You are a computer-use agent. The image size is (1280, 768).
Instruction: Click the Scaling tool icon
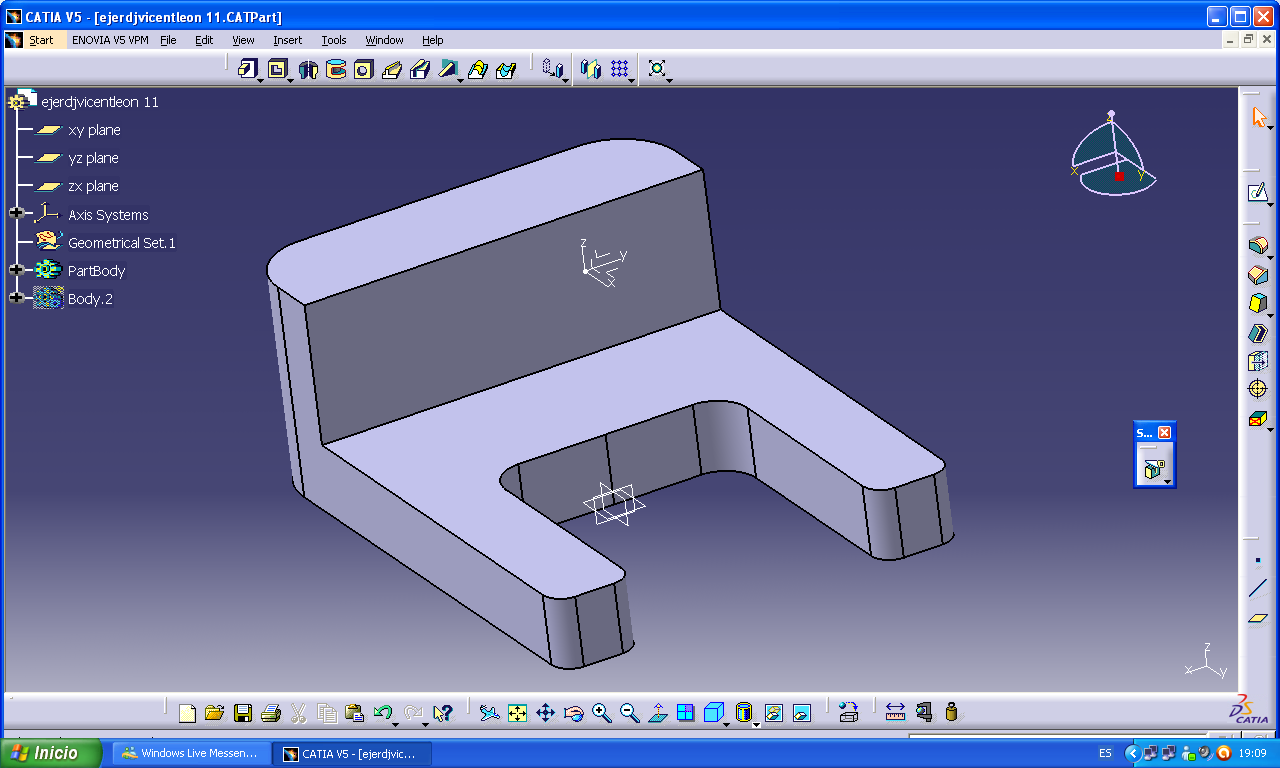click(657, 69)
